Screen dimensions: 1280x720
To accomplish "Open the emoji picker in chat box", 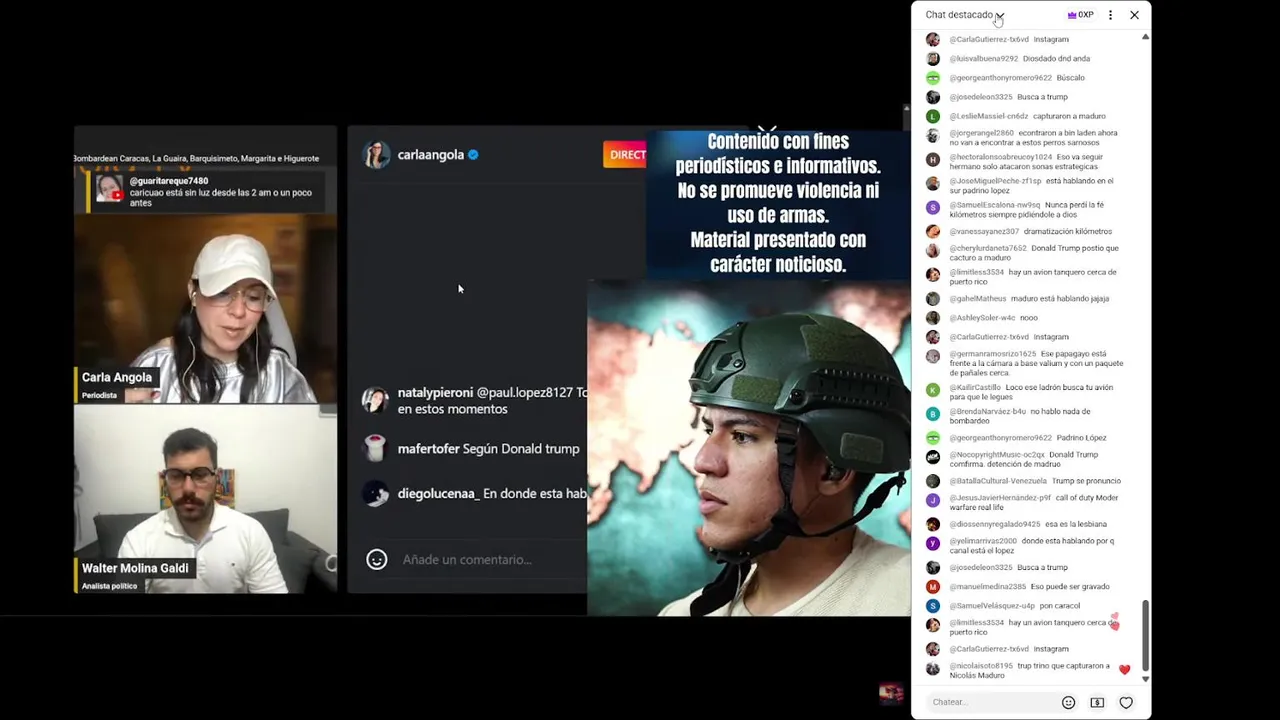I will click(1068, 702).
